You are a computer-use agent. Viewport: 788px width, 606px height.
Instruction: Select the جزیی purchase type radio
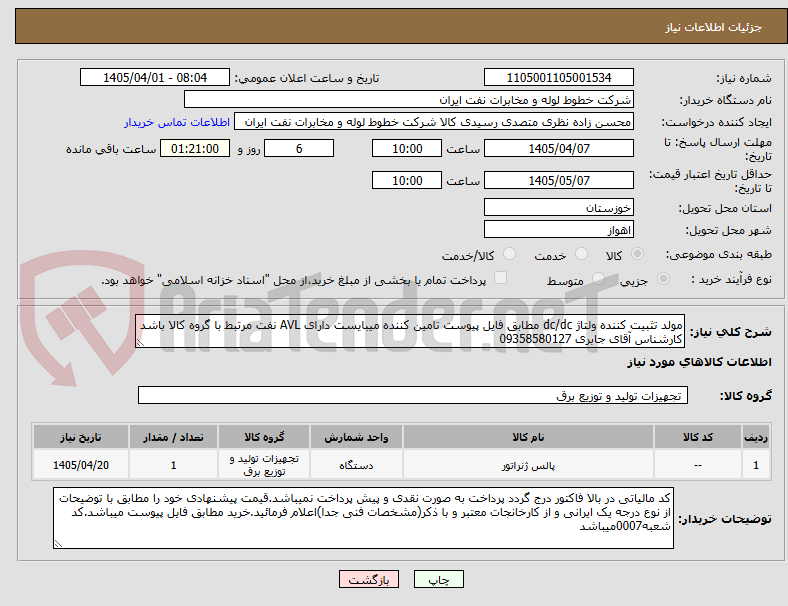pos(663,279)
